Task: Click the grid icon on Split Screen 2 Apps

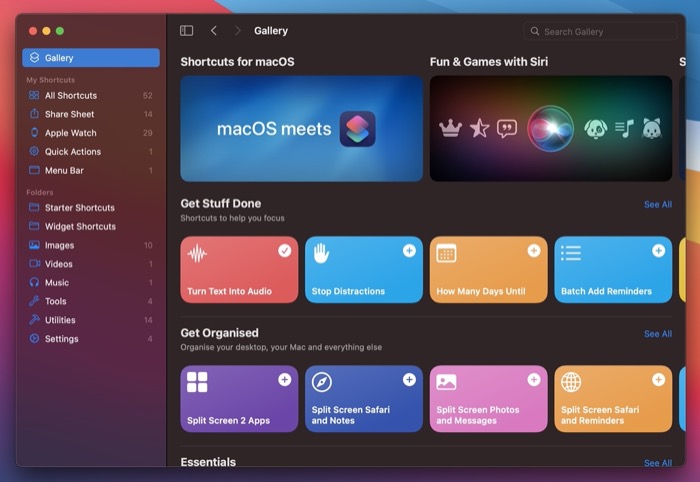Action: pyautogui.click(x=197, y=382)
